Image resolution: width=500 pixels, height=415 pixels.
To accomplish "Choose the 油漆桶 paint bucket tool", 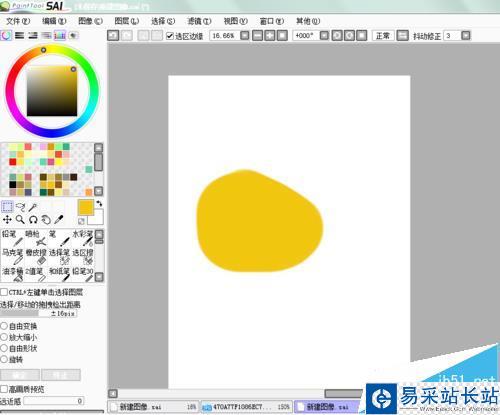I will 13,275.
